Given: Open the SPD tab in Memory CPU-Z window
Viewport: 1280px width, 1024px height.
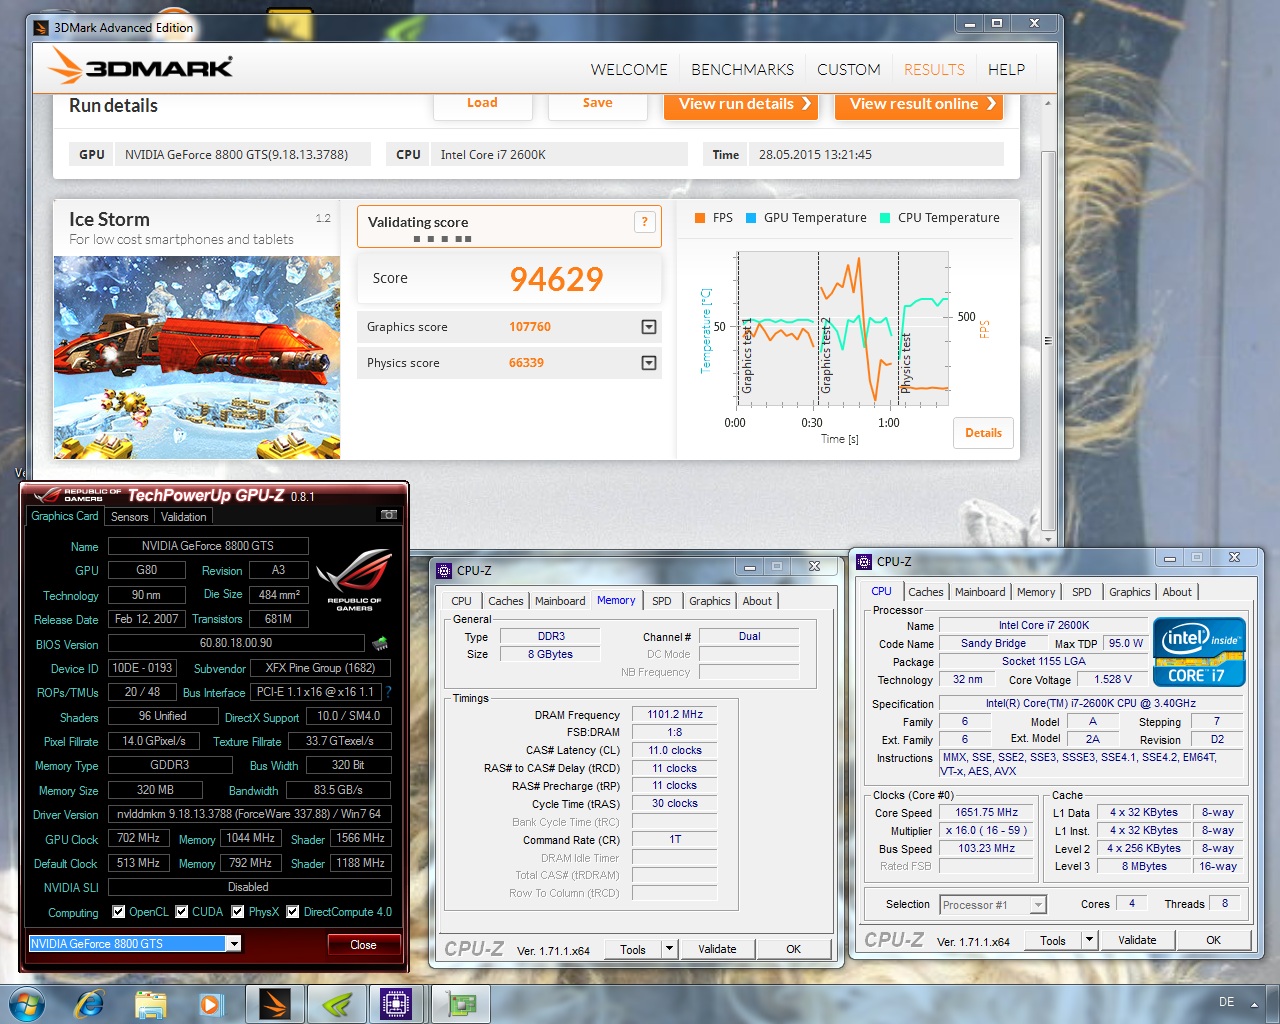Looking at the screenshot, I should [662, 601].
